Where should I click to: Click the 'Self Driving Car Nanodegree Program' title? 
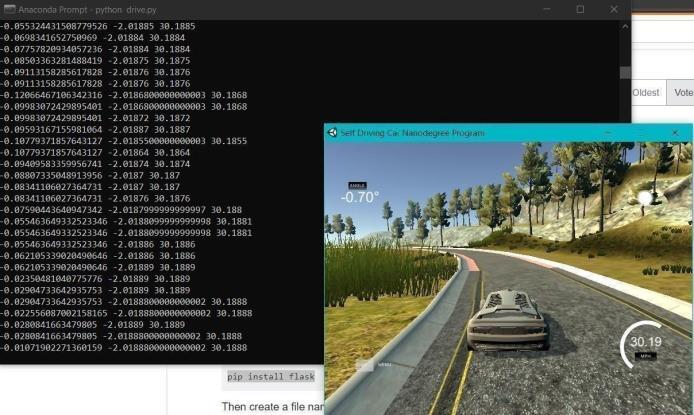[412, 133]
